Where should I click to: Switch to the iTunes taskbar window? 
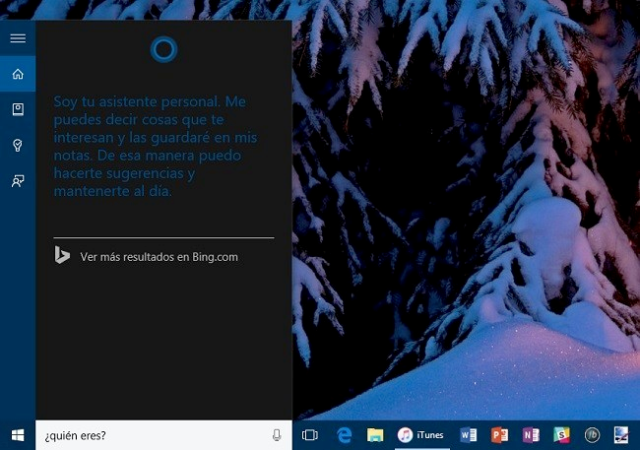point(421,435)
